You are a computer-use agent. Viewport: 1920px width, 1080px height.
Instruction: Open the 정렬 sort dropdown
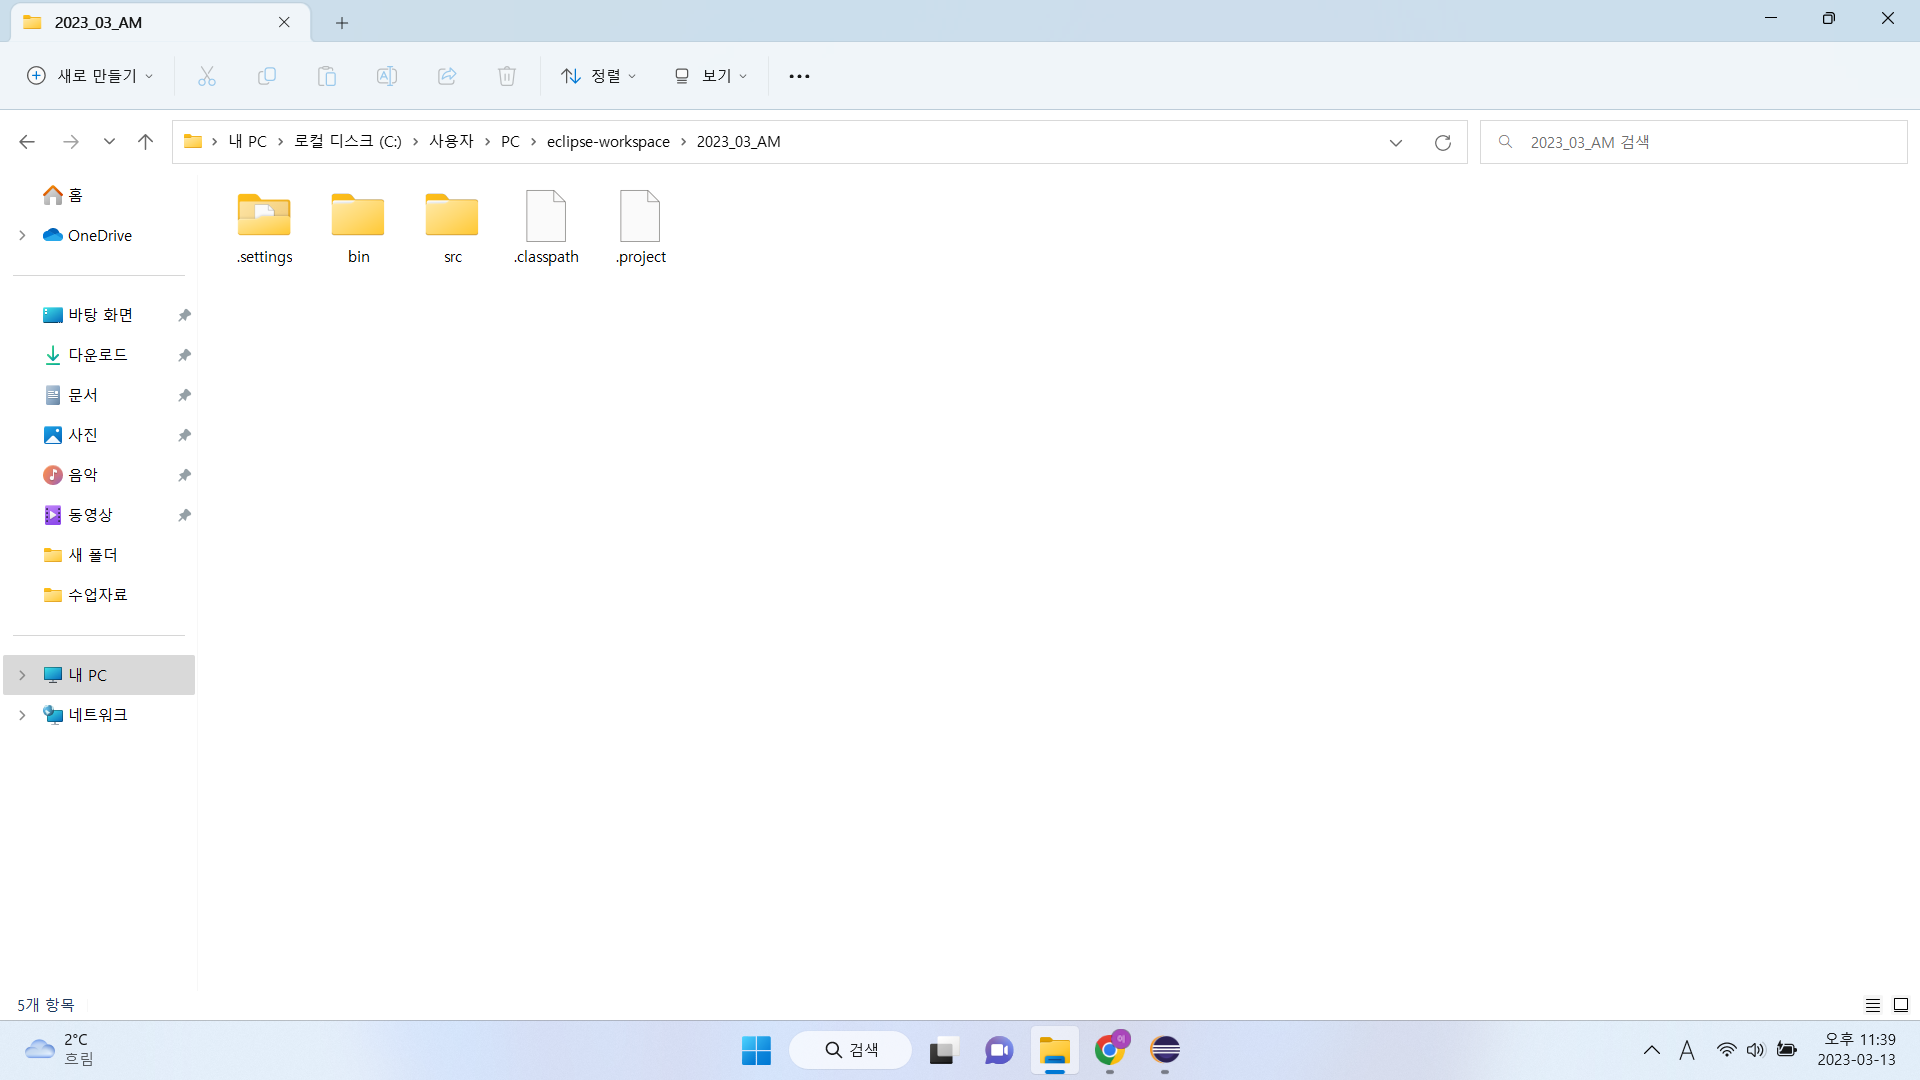[x=598, y=76]
